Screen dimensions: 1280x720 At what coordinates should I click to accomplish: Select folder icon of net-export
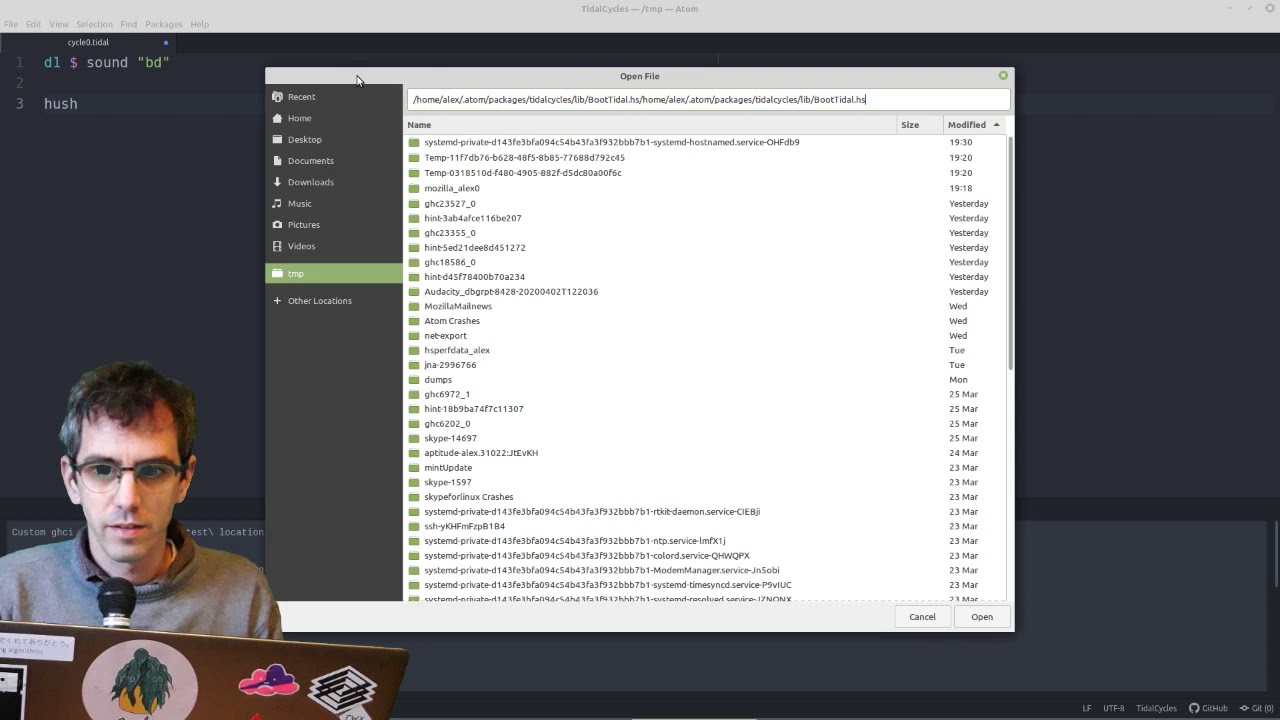[414, 336]
